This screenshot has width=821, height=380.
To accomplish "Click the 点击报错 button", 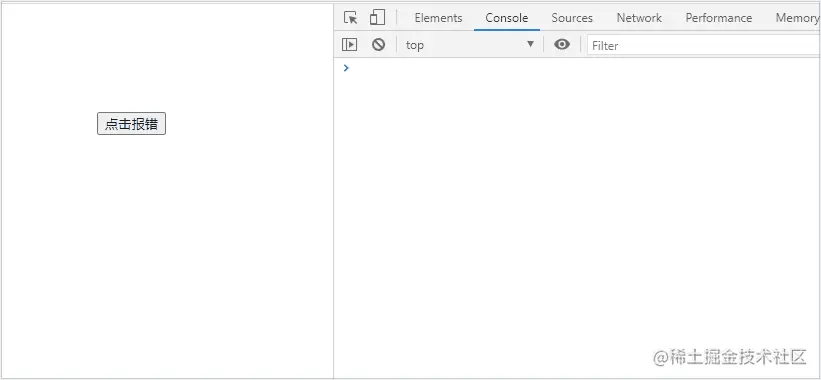I will coord(131,124).
